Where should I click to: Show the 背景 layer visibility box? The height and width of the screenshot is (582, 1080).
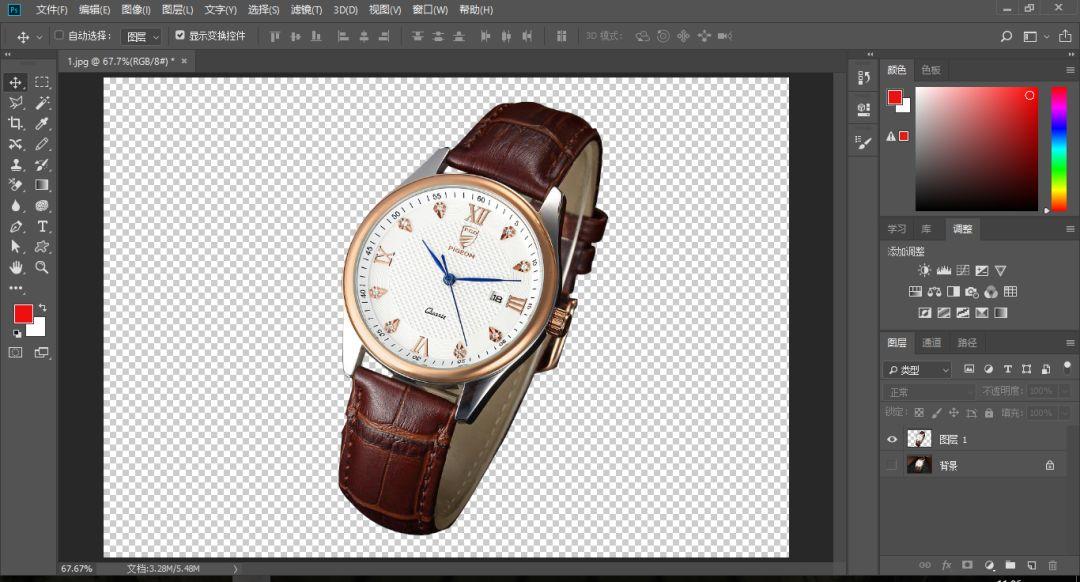click(892, 466)
